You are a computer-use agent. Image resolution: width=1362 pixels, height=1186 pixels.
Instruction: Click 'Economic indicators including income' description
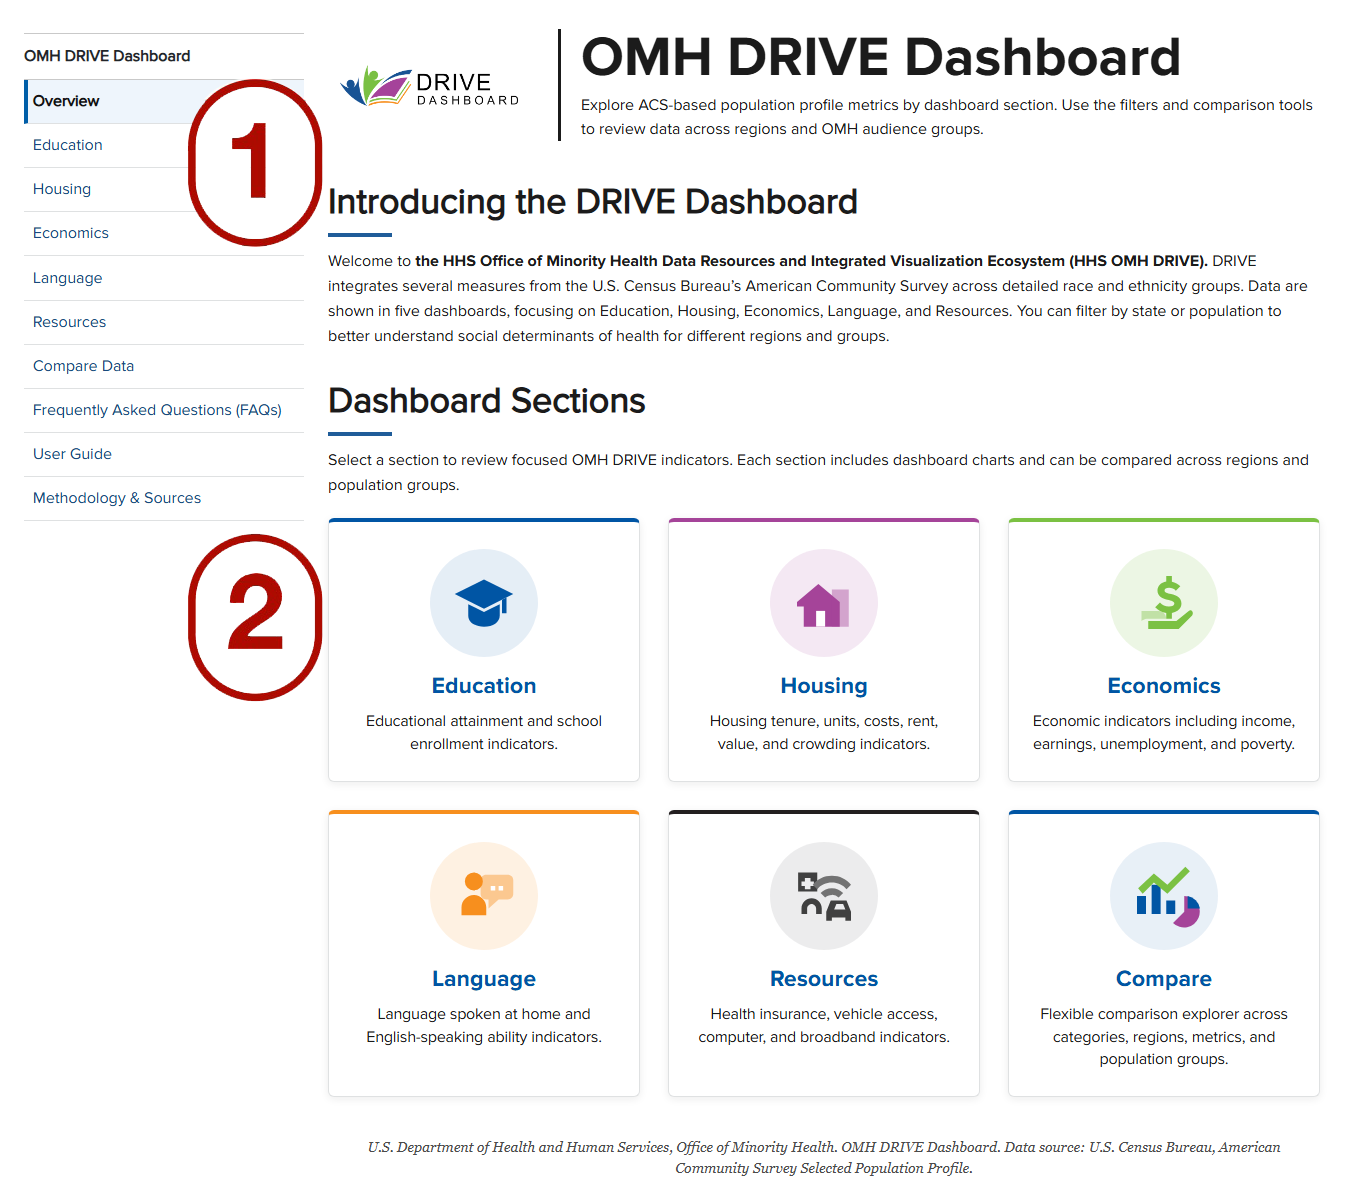(1164, 732)
